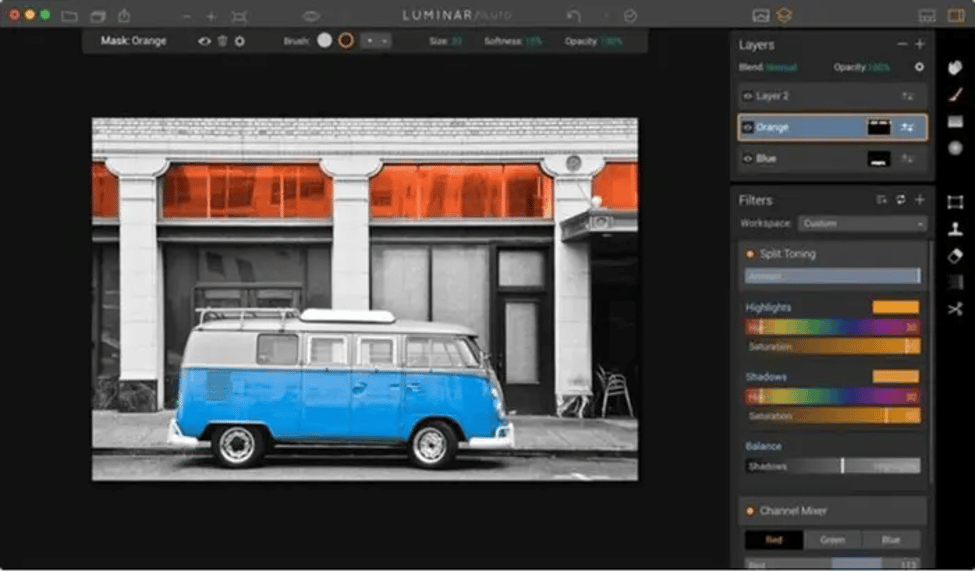The image size is (977, 572).
Task: Undo the last action
Action: click(573, 16)
